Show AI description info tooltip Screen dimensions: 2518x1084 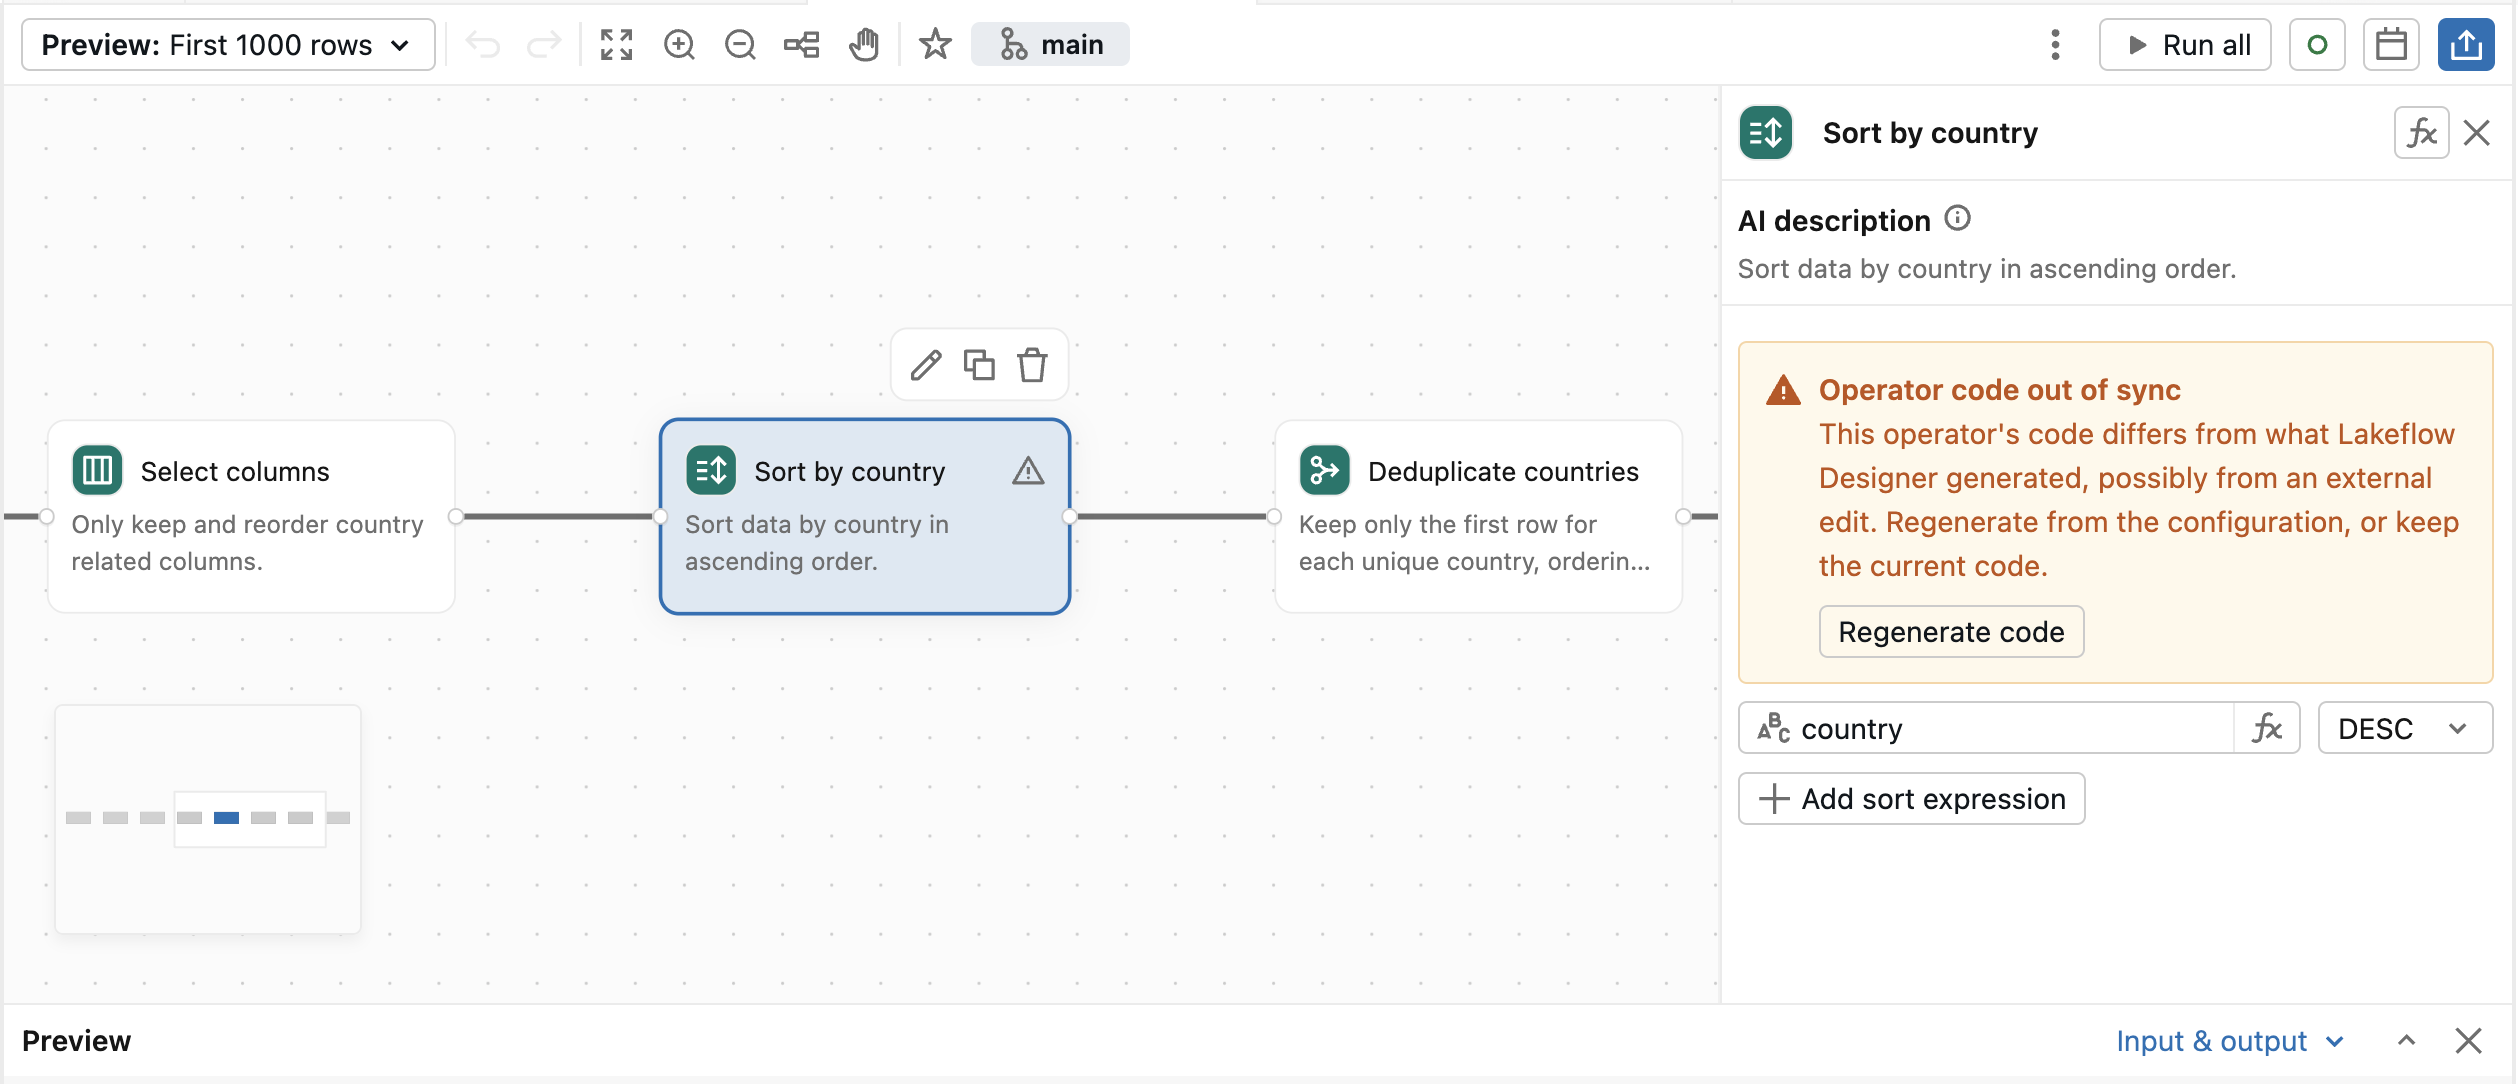pos(1958,219)
